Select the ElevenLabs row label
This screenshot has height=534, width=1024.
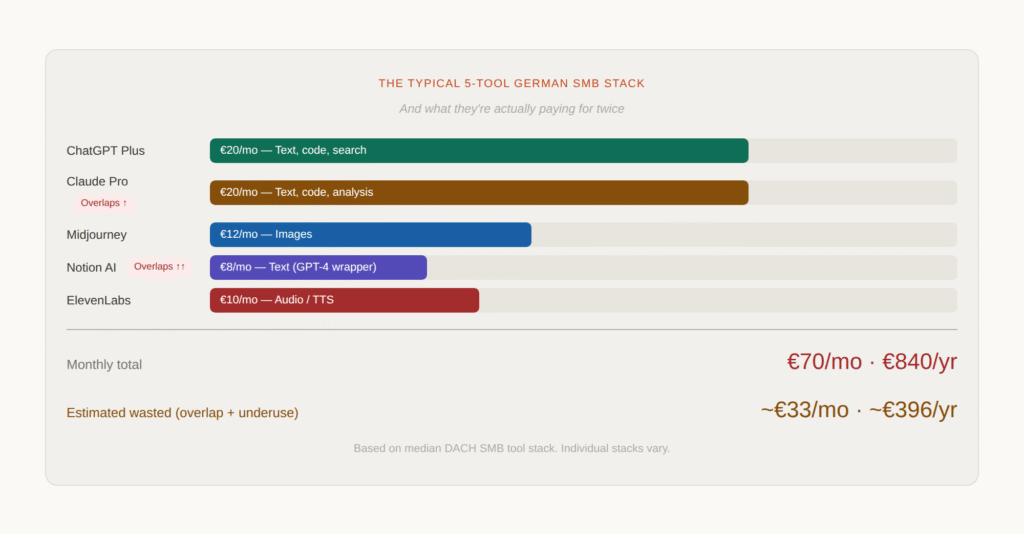coord(98,300)
